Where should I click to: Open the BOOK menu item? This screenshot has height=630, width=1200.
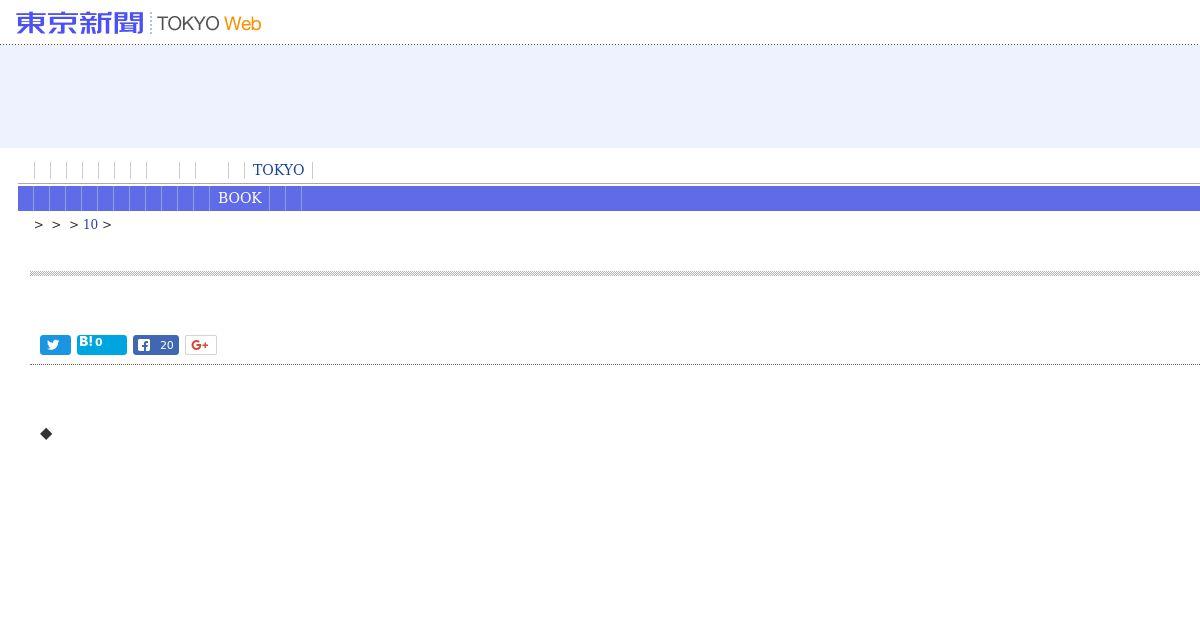(240, 198)
